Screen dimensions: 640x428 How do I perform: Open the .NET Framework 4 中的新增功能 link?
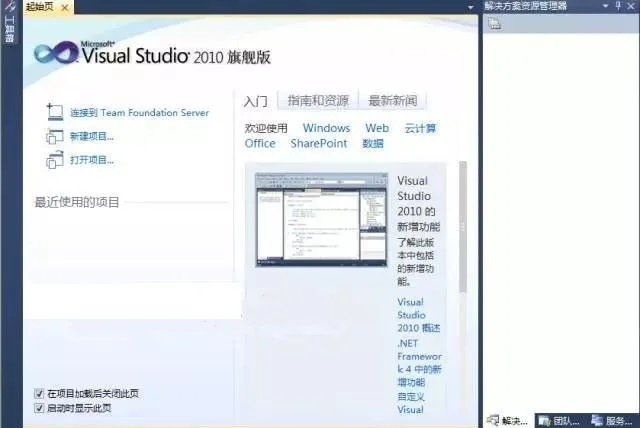(419, 363)
